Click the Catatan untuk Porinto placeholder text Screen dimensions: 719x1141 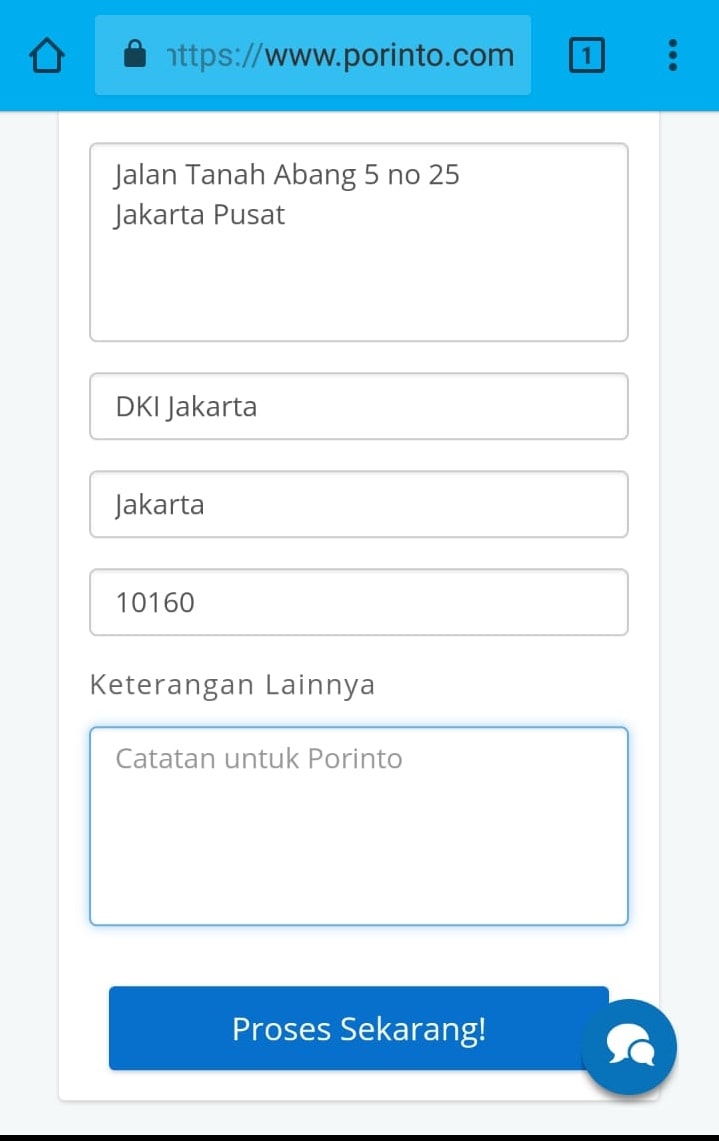[259, 758]
